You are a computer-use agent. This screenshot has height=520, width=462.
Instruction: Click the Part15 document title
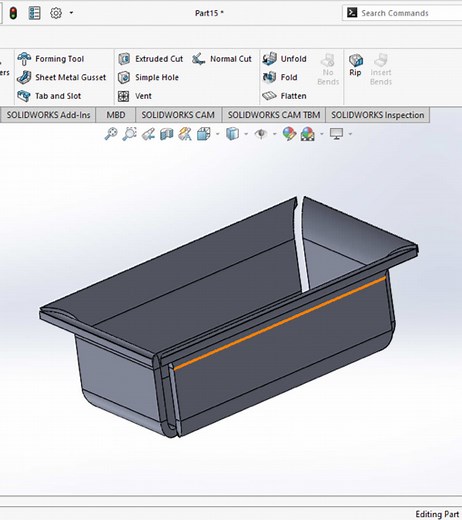point(209,13)
